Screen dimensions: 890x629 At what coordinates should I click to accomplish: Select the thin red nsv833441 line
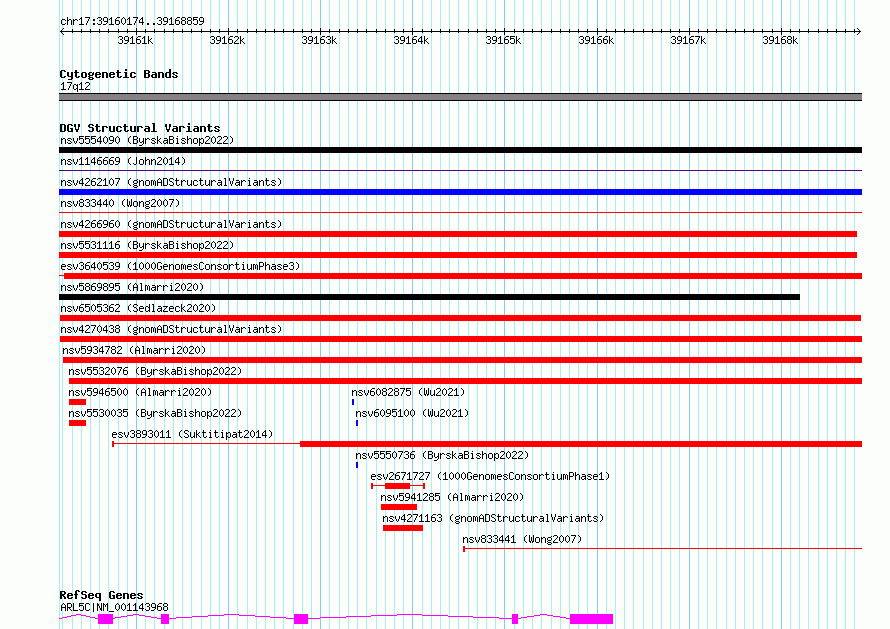[x=662, y=548]
